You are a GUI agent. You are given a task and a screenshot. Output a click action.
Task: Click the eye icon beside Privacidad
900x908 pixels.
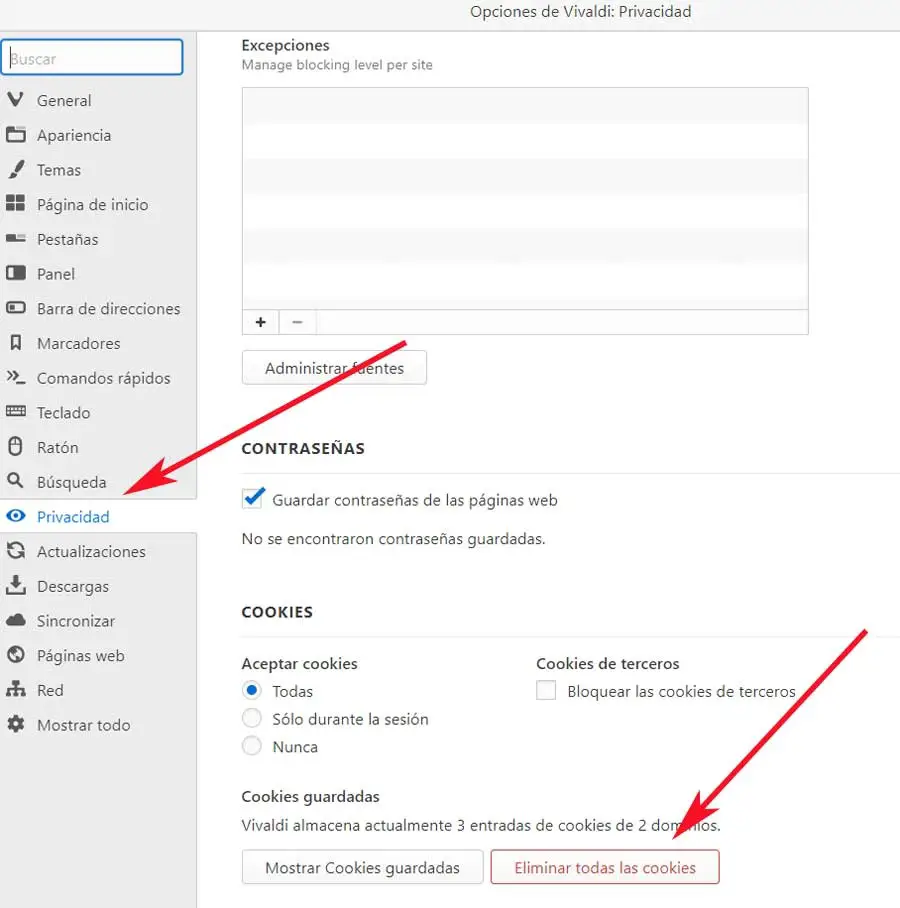[x=16, y=516]
